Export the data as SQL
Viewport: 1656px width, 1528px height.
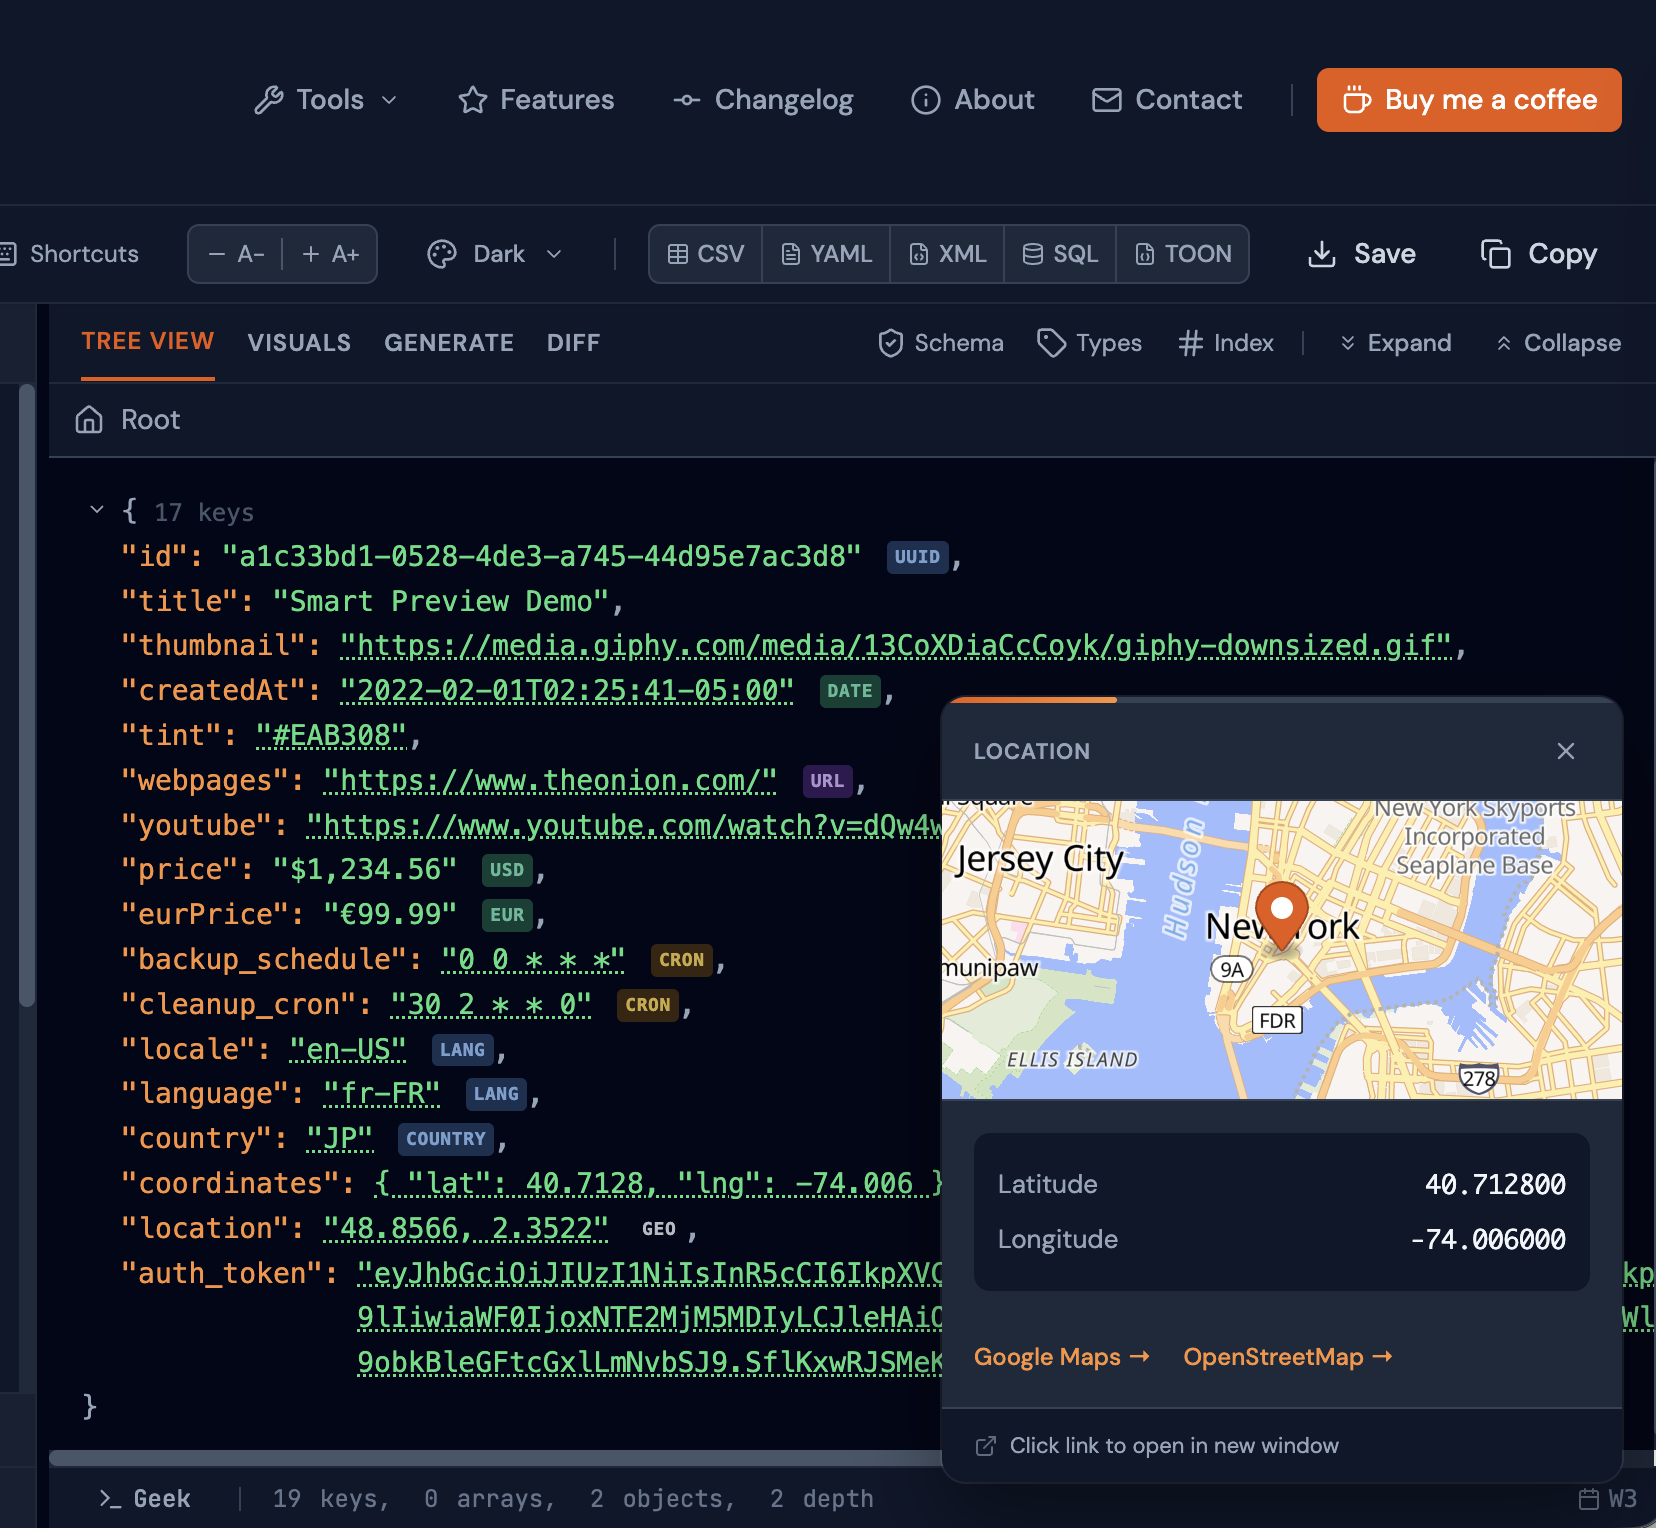pos(1059,254)
